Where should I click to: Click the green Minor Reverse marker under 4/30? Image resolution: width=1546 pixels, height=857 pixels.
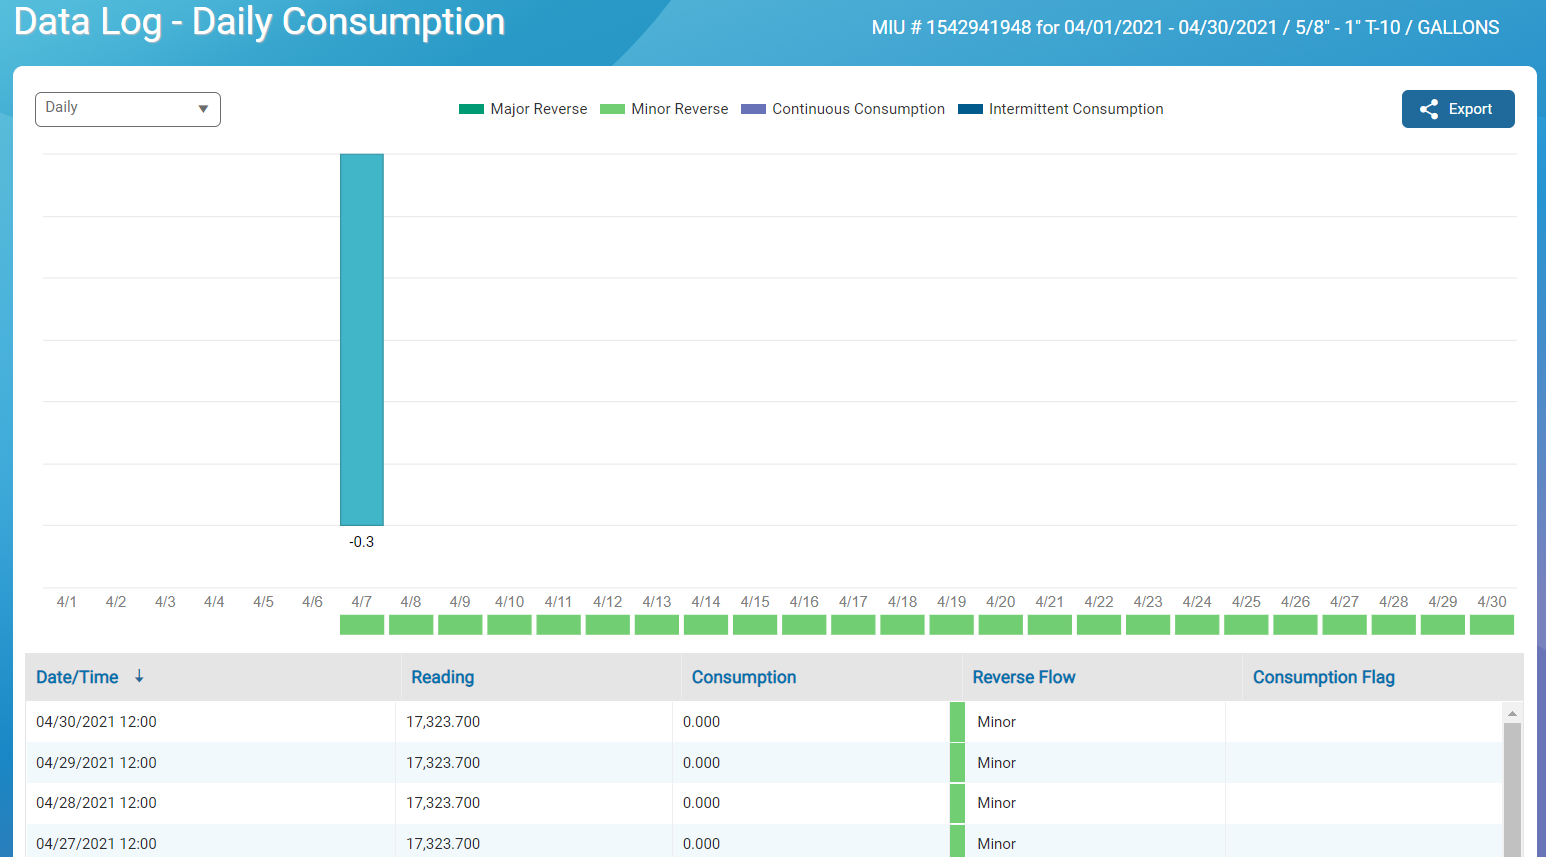[x=1492, y=624]
